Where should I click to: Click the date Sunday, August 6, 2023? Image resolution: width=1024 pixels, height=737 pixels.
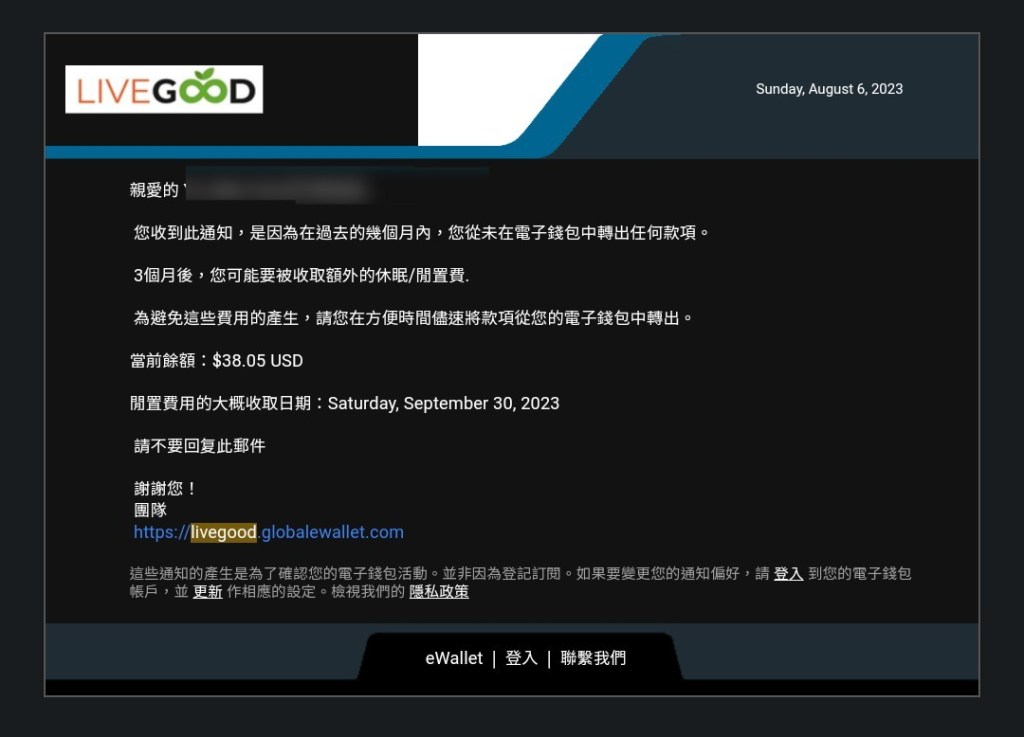tap(829, 89)
